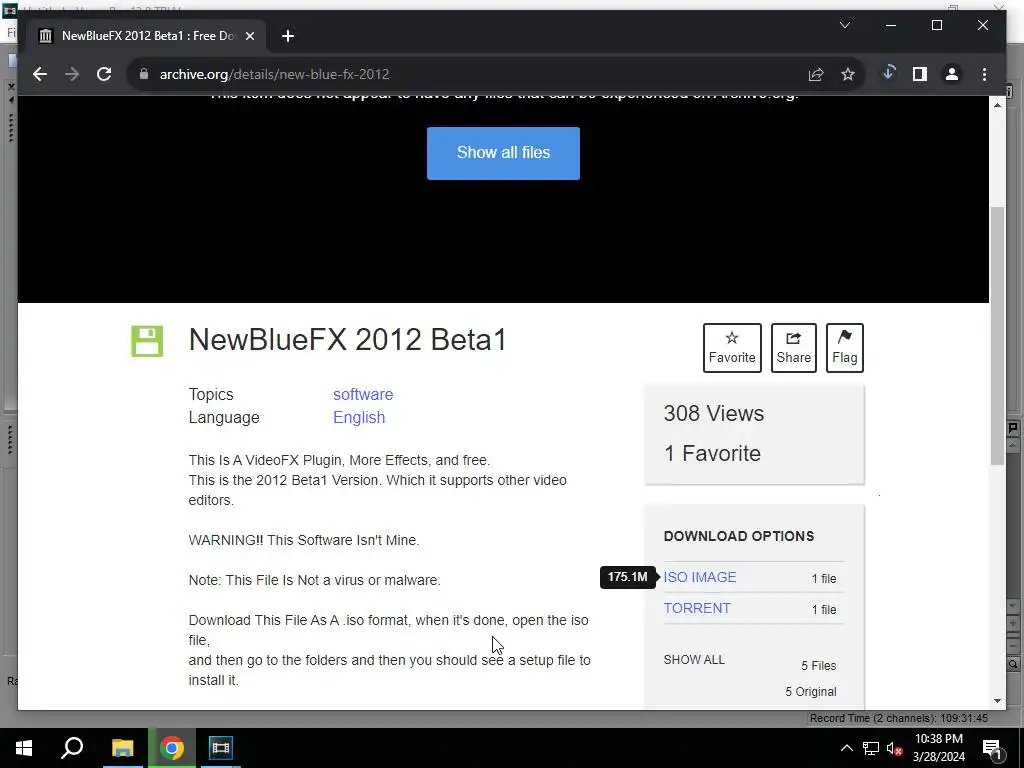The image size is (1024, 768).
Task: Download the ISO IMAGE file
Action: pyautogui.click(x=699, y=577)
